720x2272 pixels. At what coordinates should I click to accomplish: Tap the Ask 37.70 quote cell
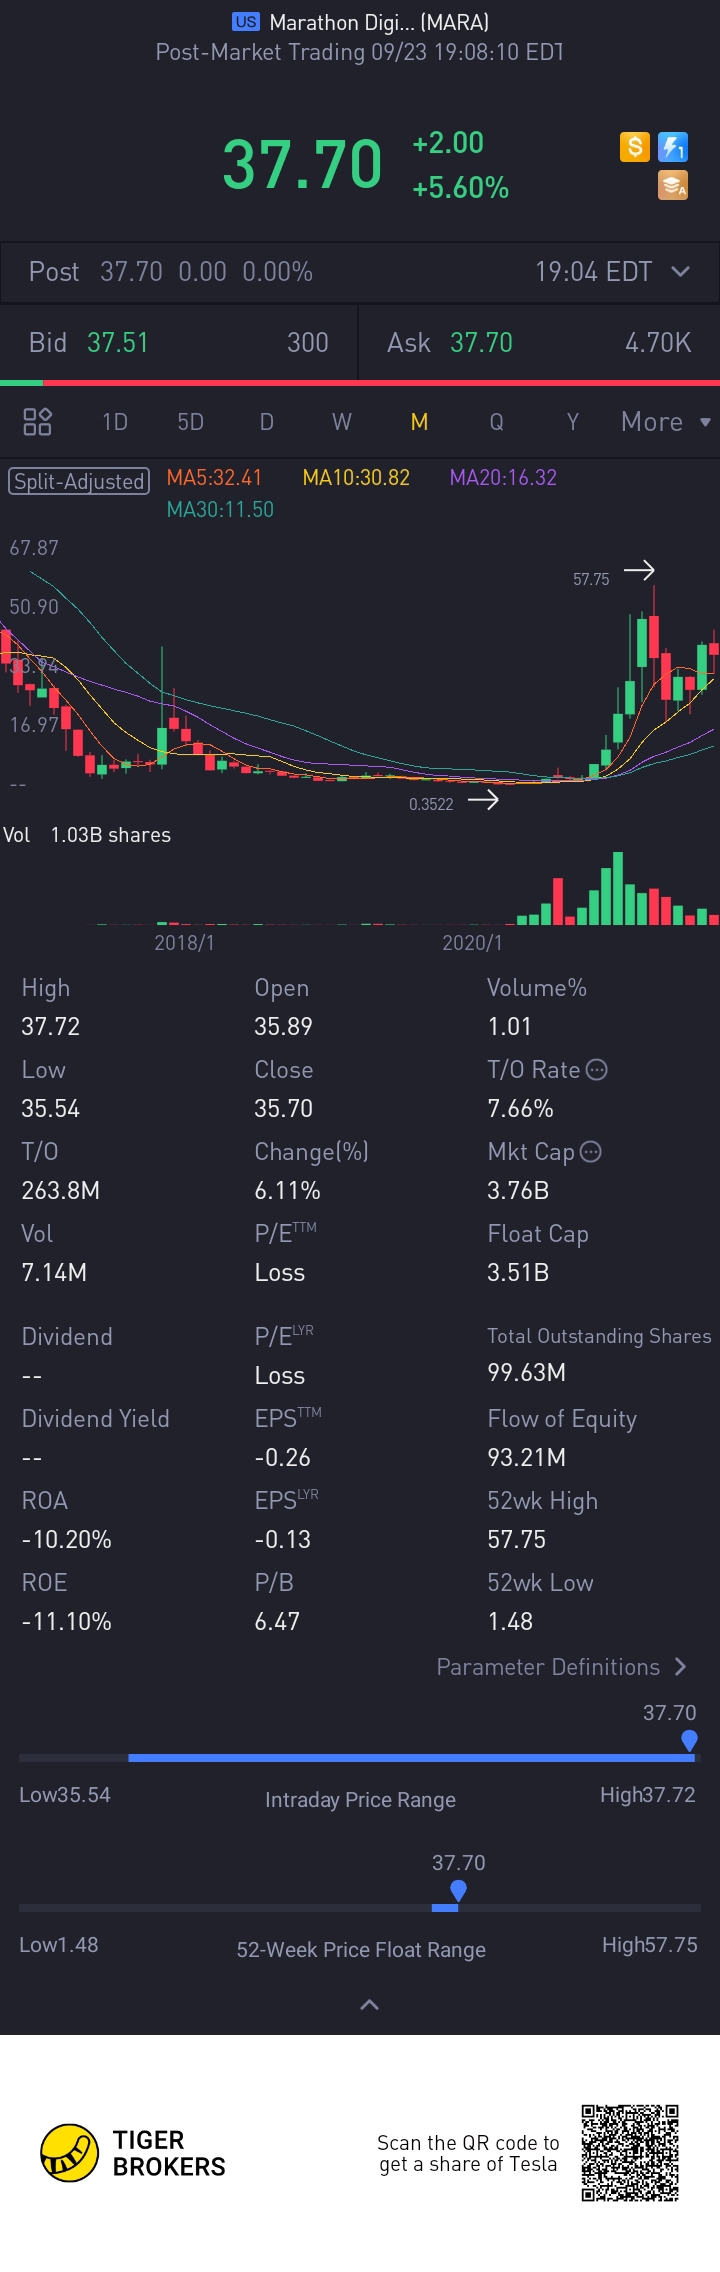(538, 343)
